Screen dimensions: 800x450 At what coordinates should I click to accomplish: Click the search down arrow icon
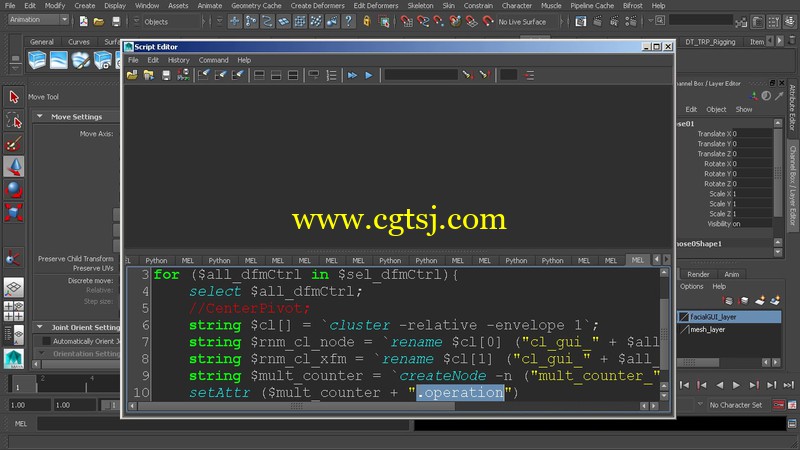tap(467, 76)
